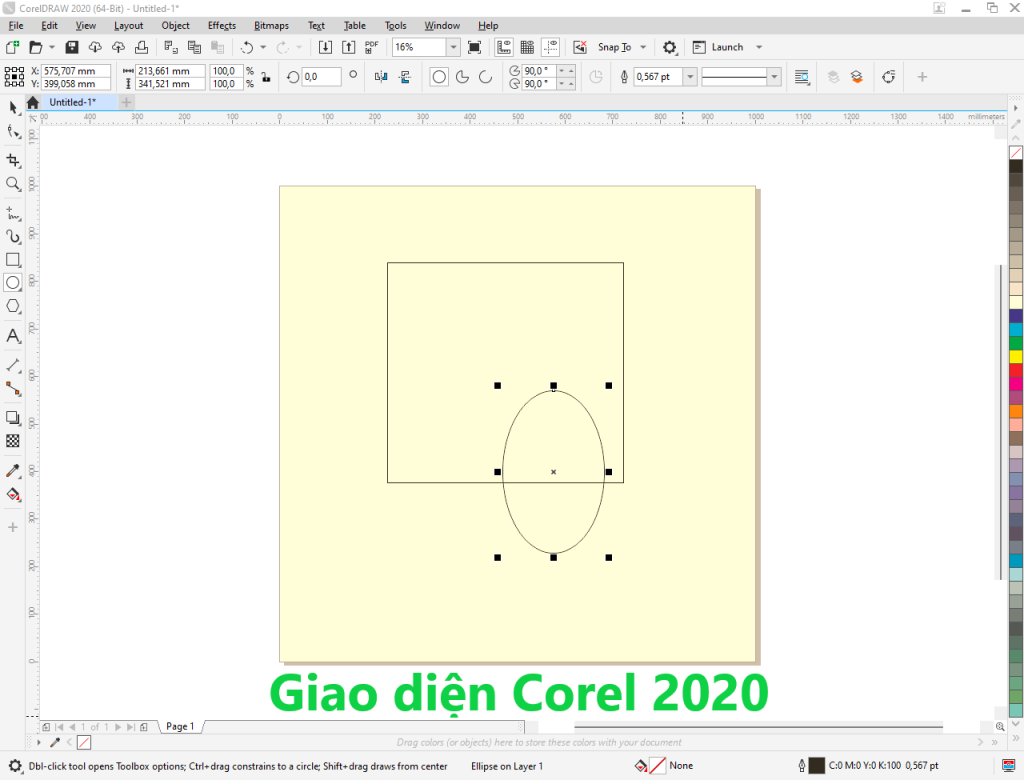
Task: Select the Polygon tool
Action: point(13,306)
